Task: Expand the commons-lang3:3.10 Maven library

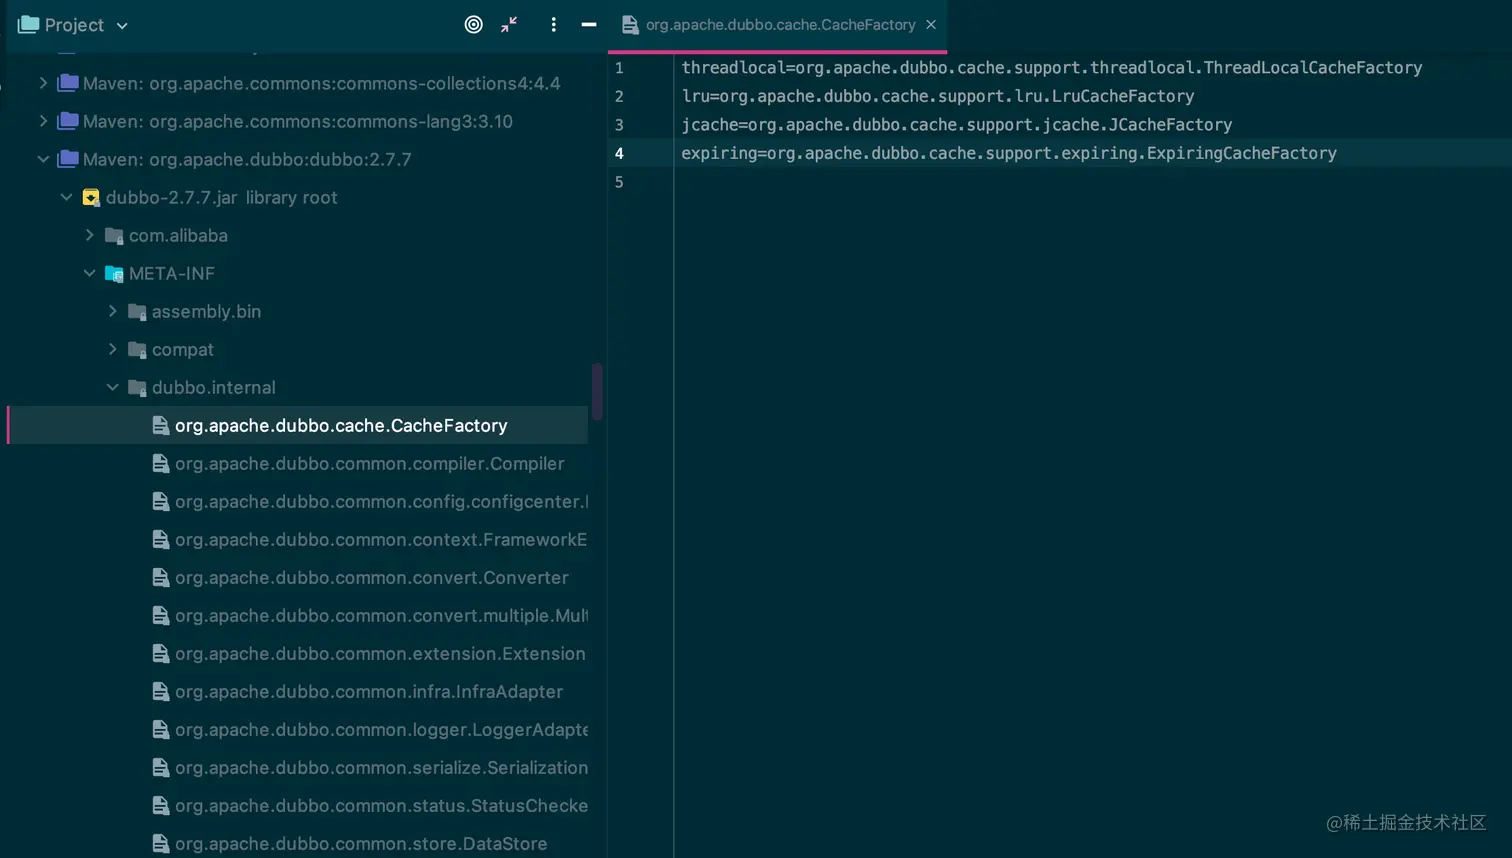Action: [x=43, y=121]
